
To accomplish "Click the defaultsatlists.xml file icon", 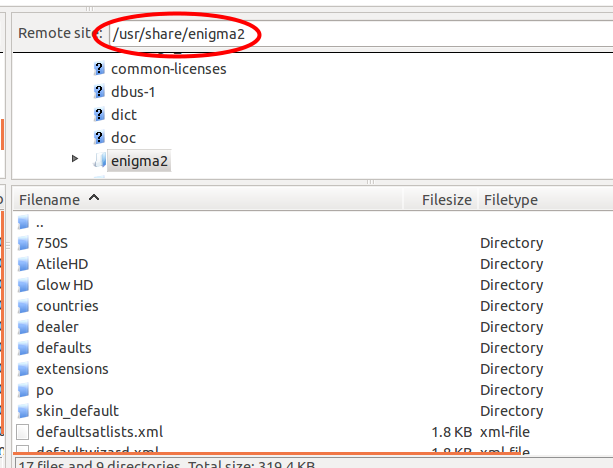I will [23, 432].
